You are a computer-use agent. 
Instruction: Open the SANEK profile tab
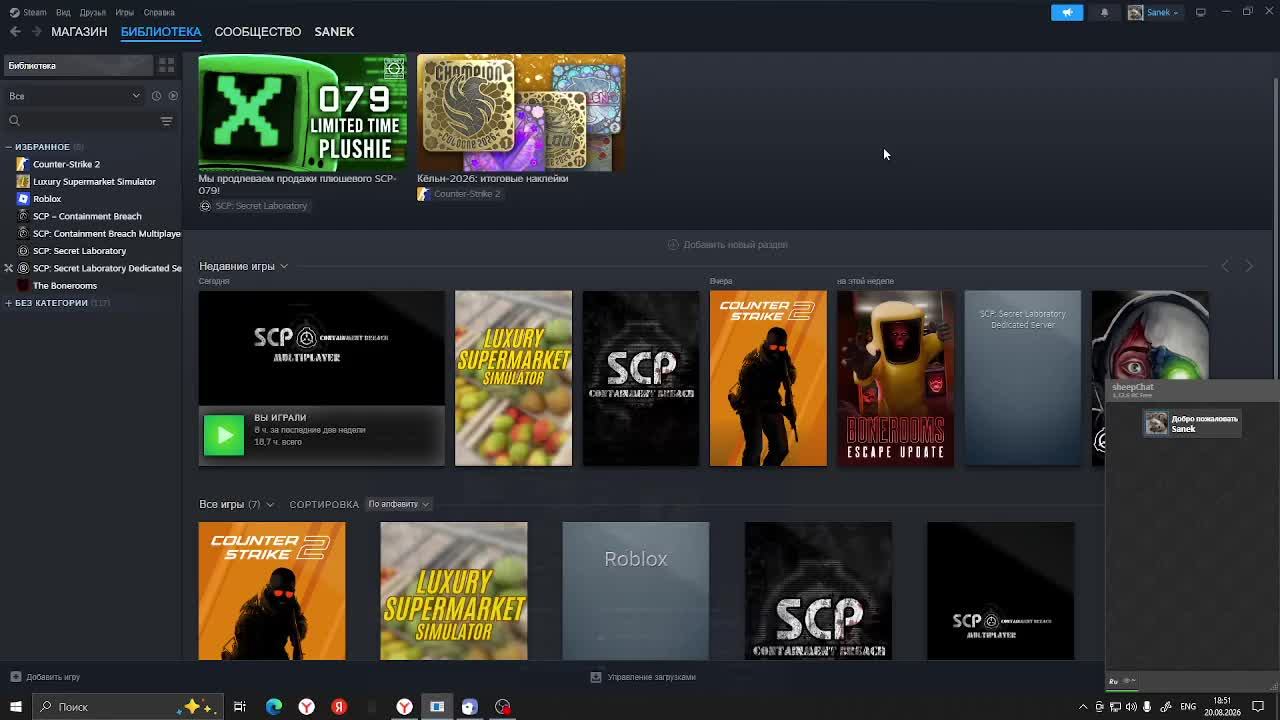click(334, 32)
